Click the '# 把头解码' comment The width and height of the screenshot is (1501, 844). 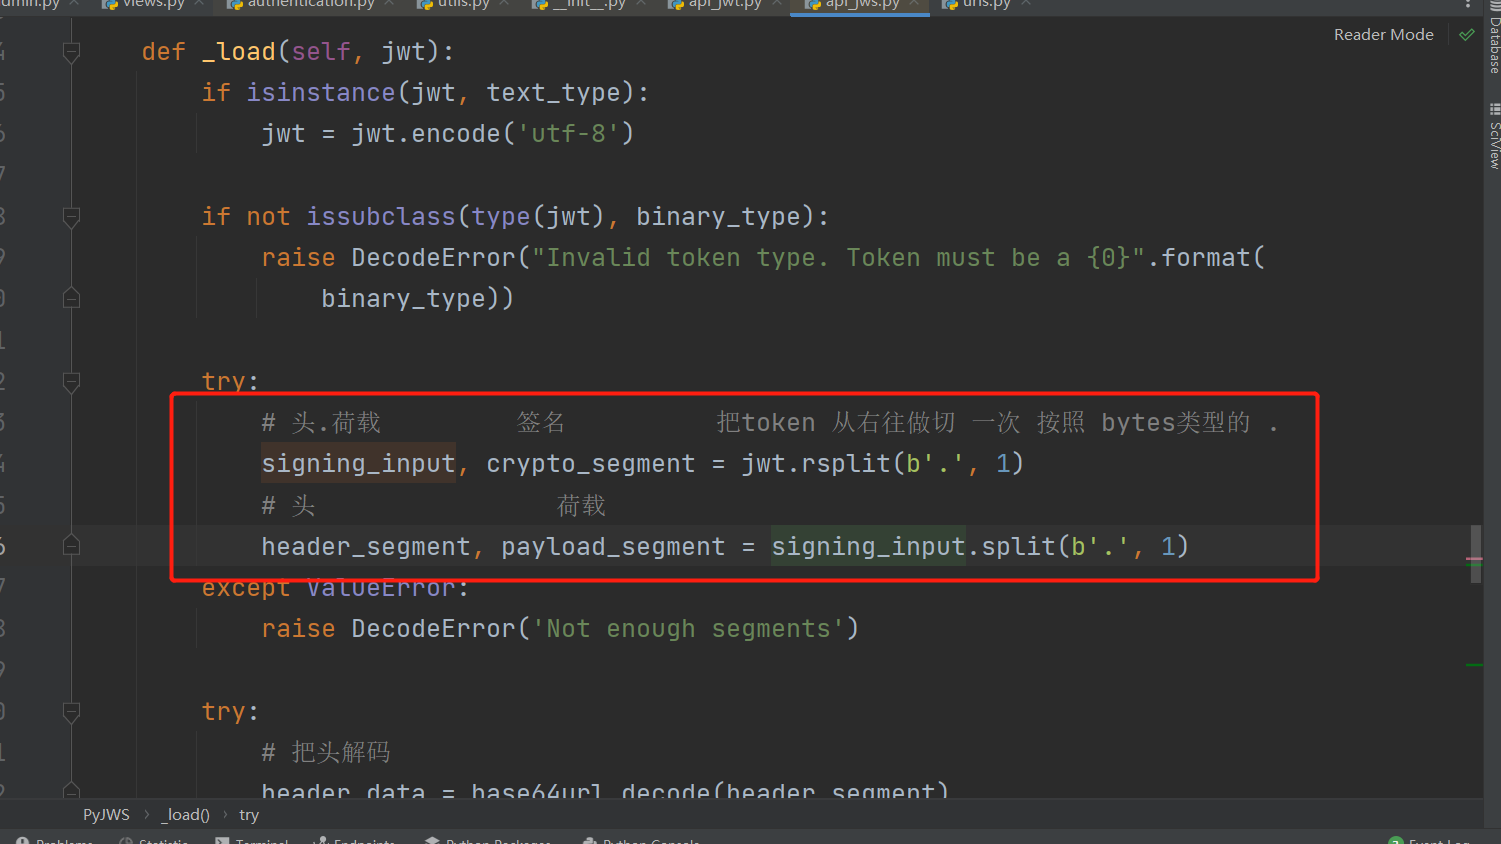click(326, 752)
